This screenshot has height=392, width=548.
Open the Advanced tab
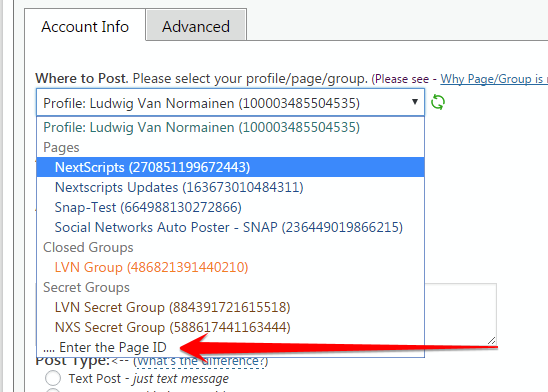point(196,25)
